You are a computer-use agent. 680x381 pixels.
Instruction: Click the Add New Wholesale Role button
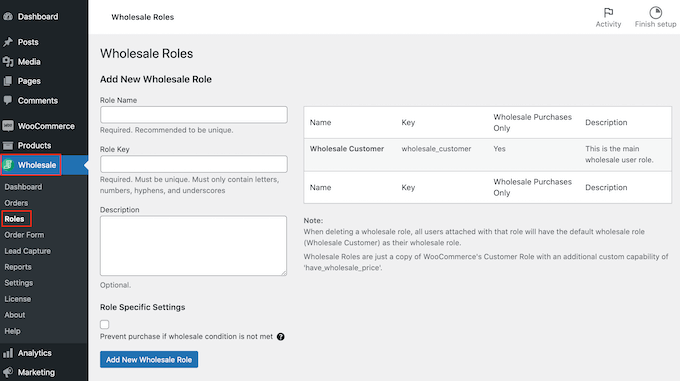pyautogui.click(x=149, y=359)
